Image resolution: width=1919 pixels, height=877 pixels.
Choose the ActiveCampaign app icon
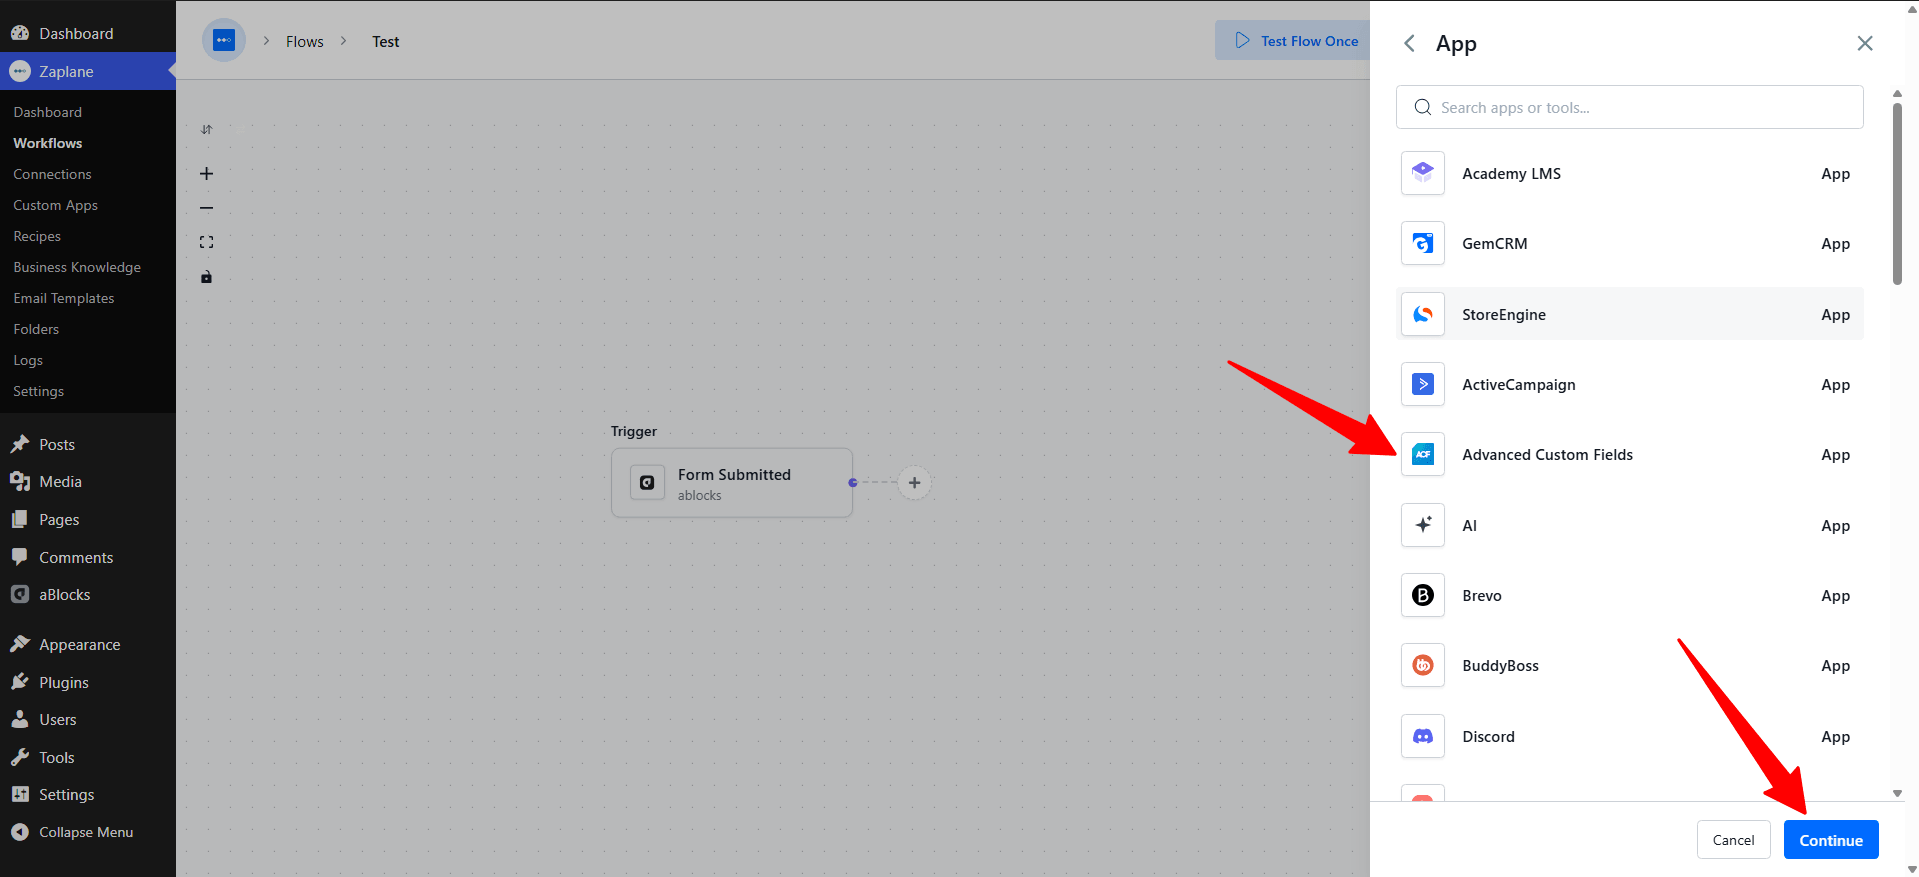1423,384
